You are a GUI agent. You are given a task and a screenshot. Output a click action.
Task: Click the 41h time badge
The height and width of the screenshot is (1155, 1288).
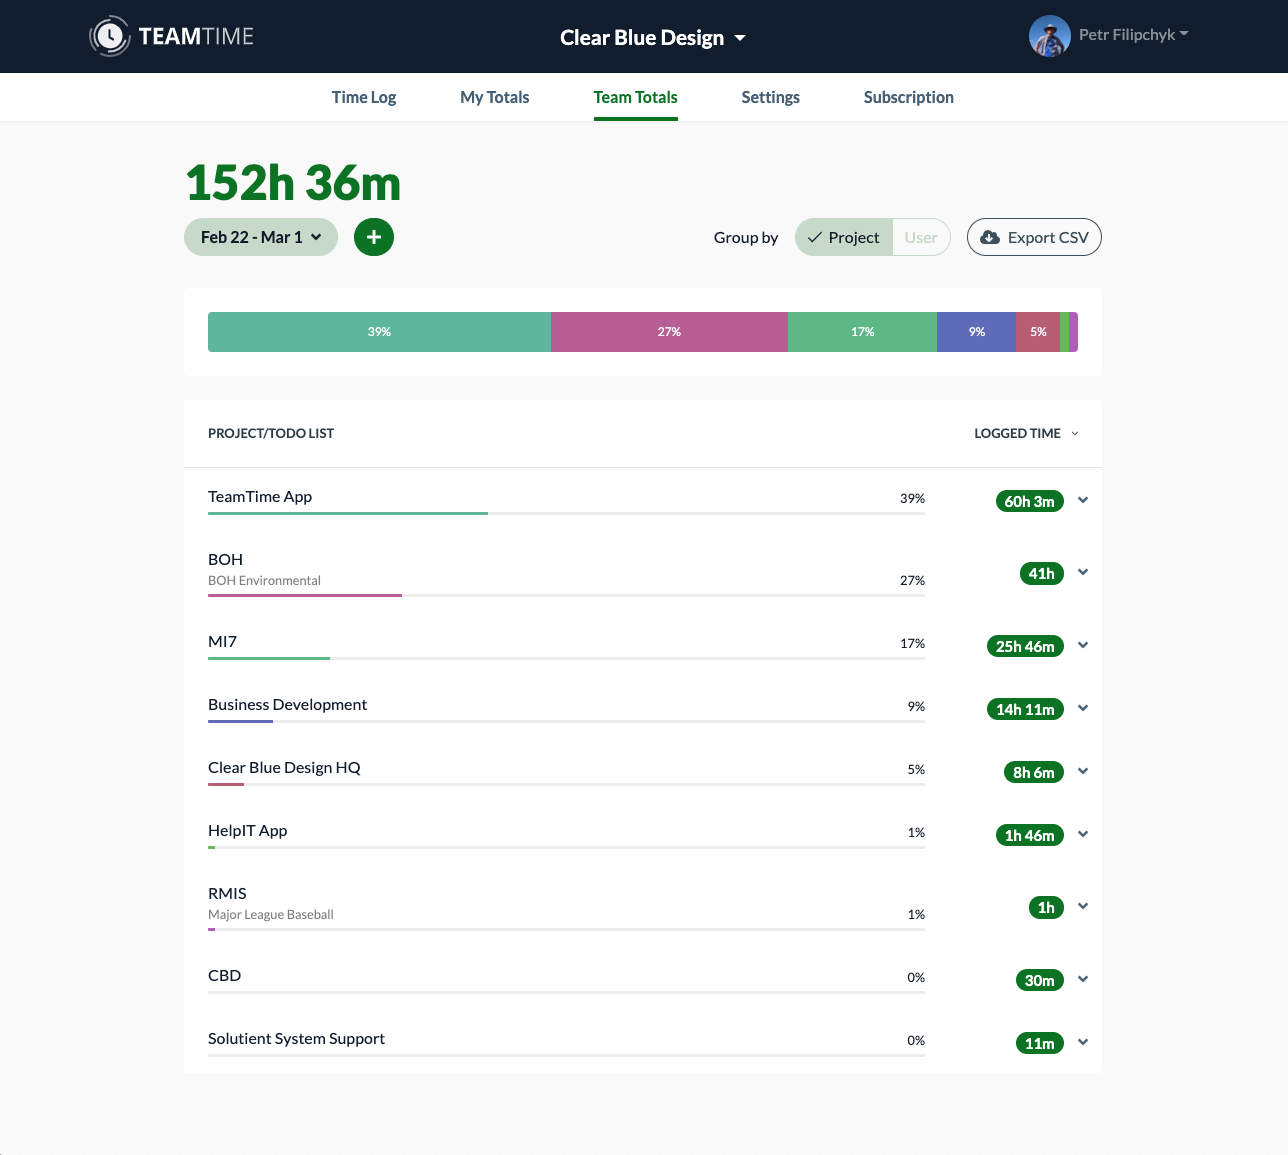pyautogui.click(x=1042, y=573)
